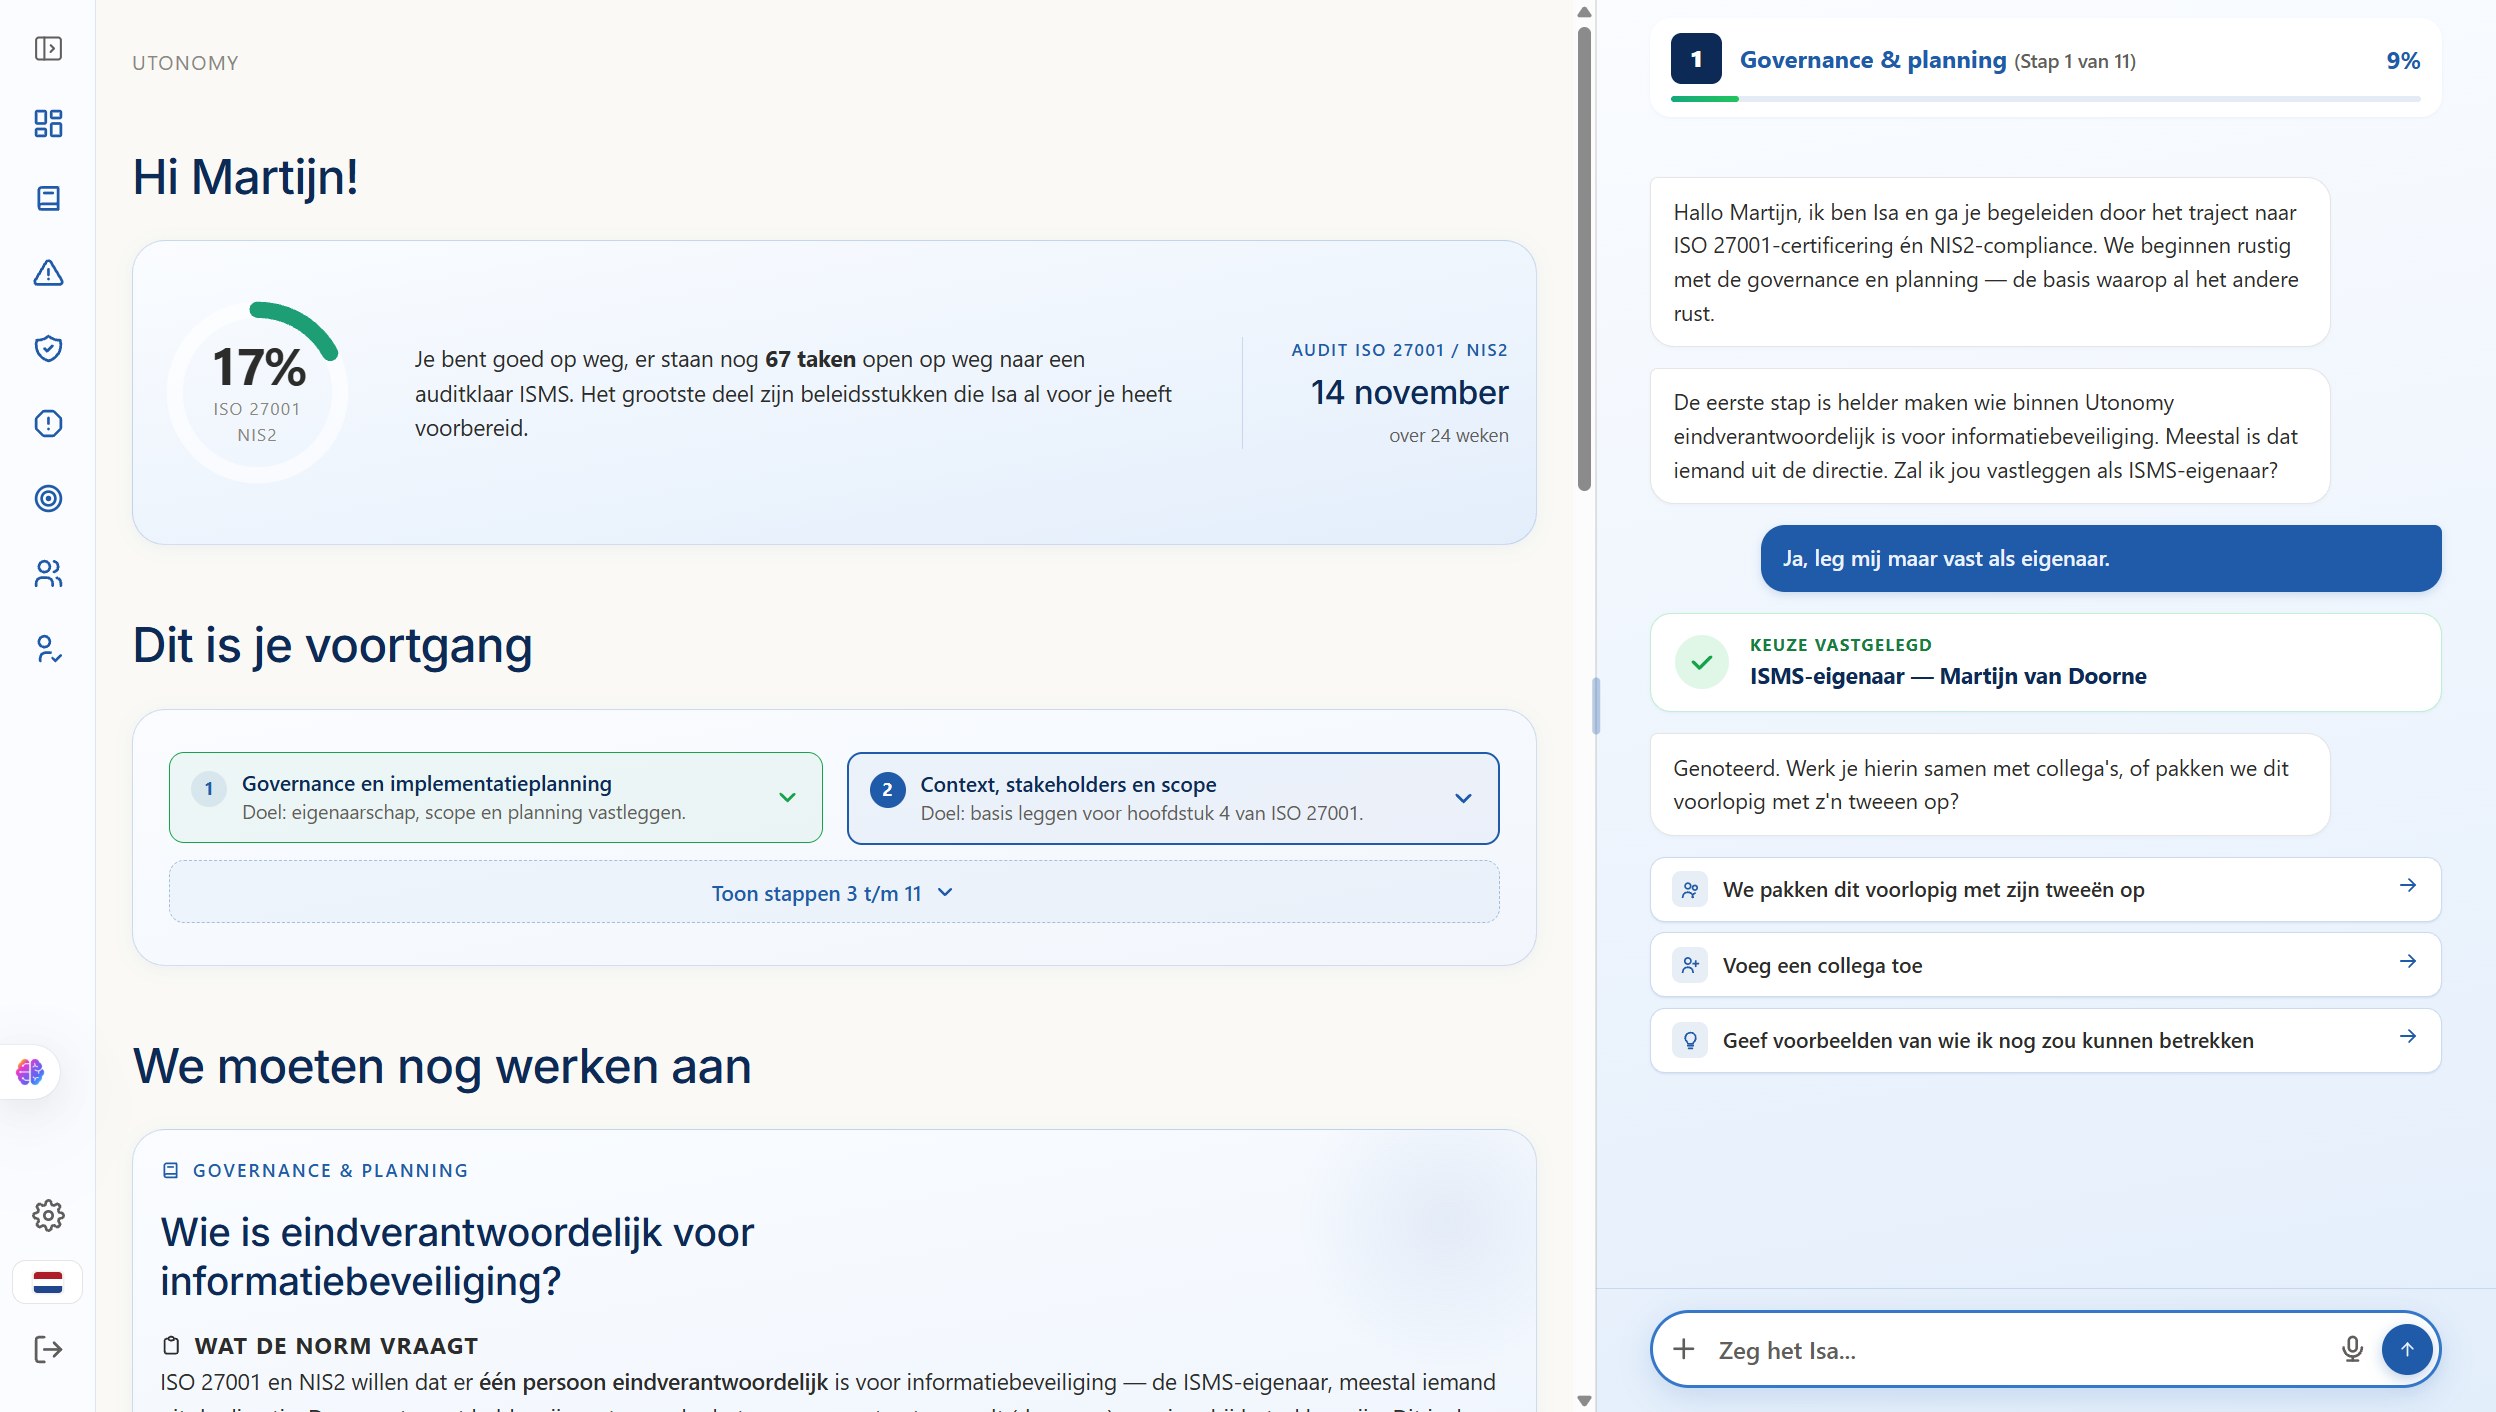This screenshot has height=1412, width=2496.
Task: Click the step 1 badge in chat header
Action: tap(1696, 59)
